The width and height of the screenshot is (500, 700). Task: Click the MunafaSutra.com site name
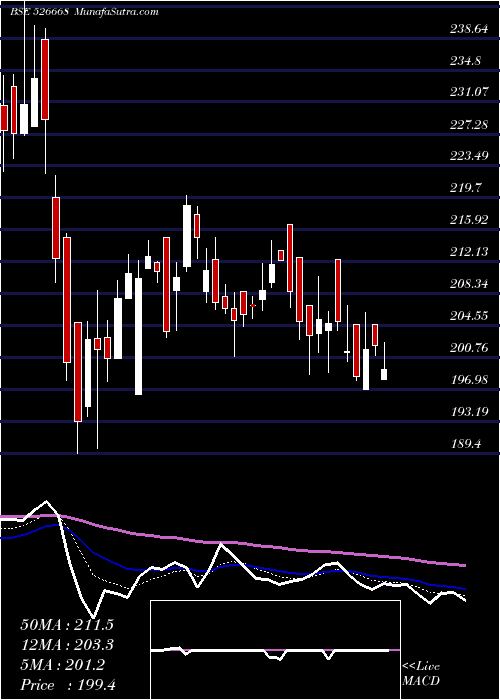[x=117, y=12]
